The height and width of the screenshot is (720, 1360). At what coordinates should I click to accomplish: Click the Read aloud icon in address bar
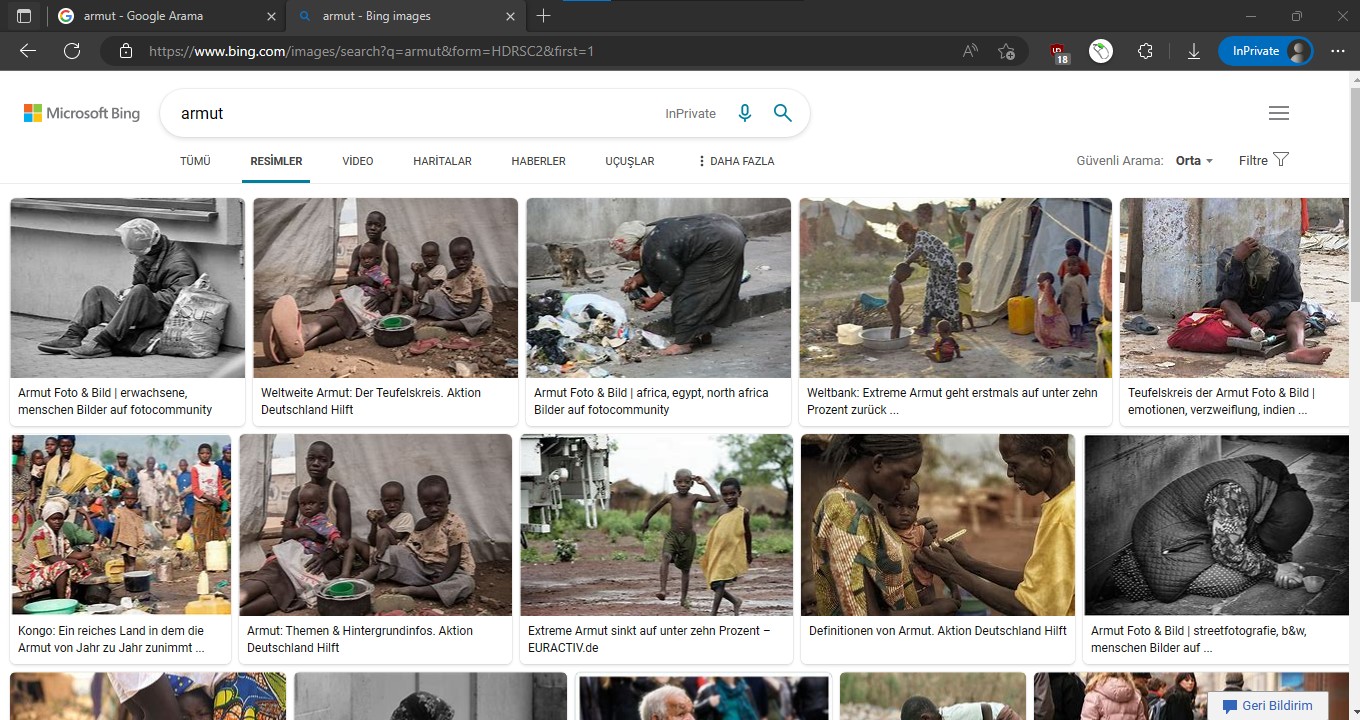[x=970, y=51]
